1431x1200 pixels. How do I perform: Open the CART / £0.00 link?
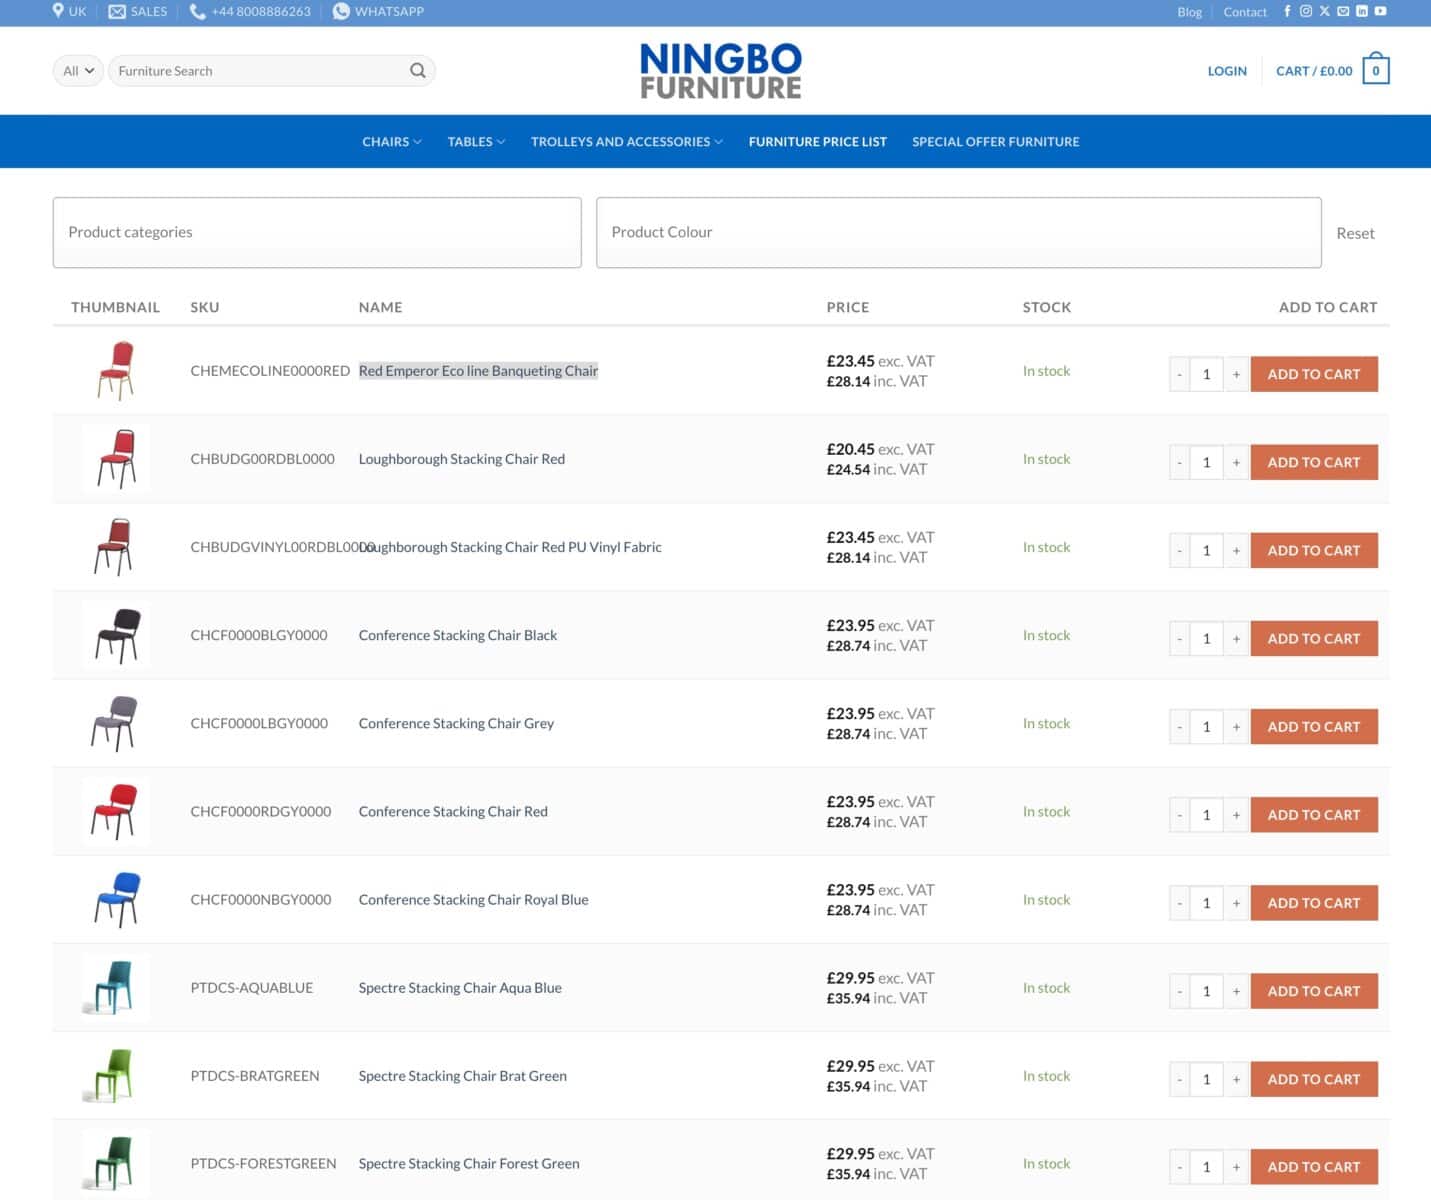1314,71
